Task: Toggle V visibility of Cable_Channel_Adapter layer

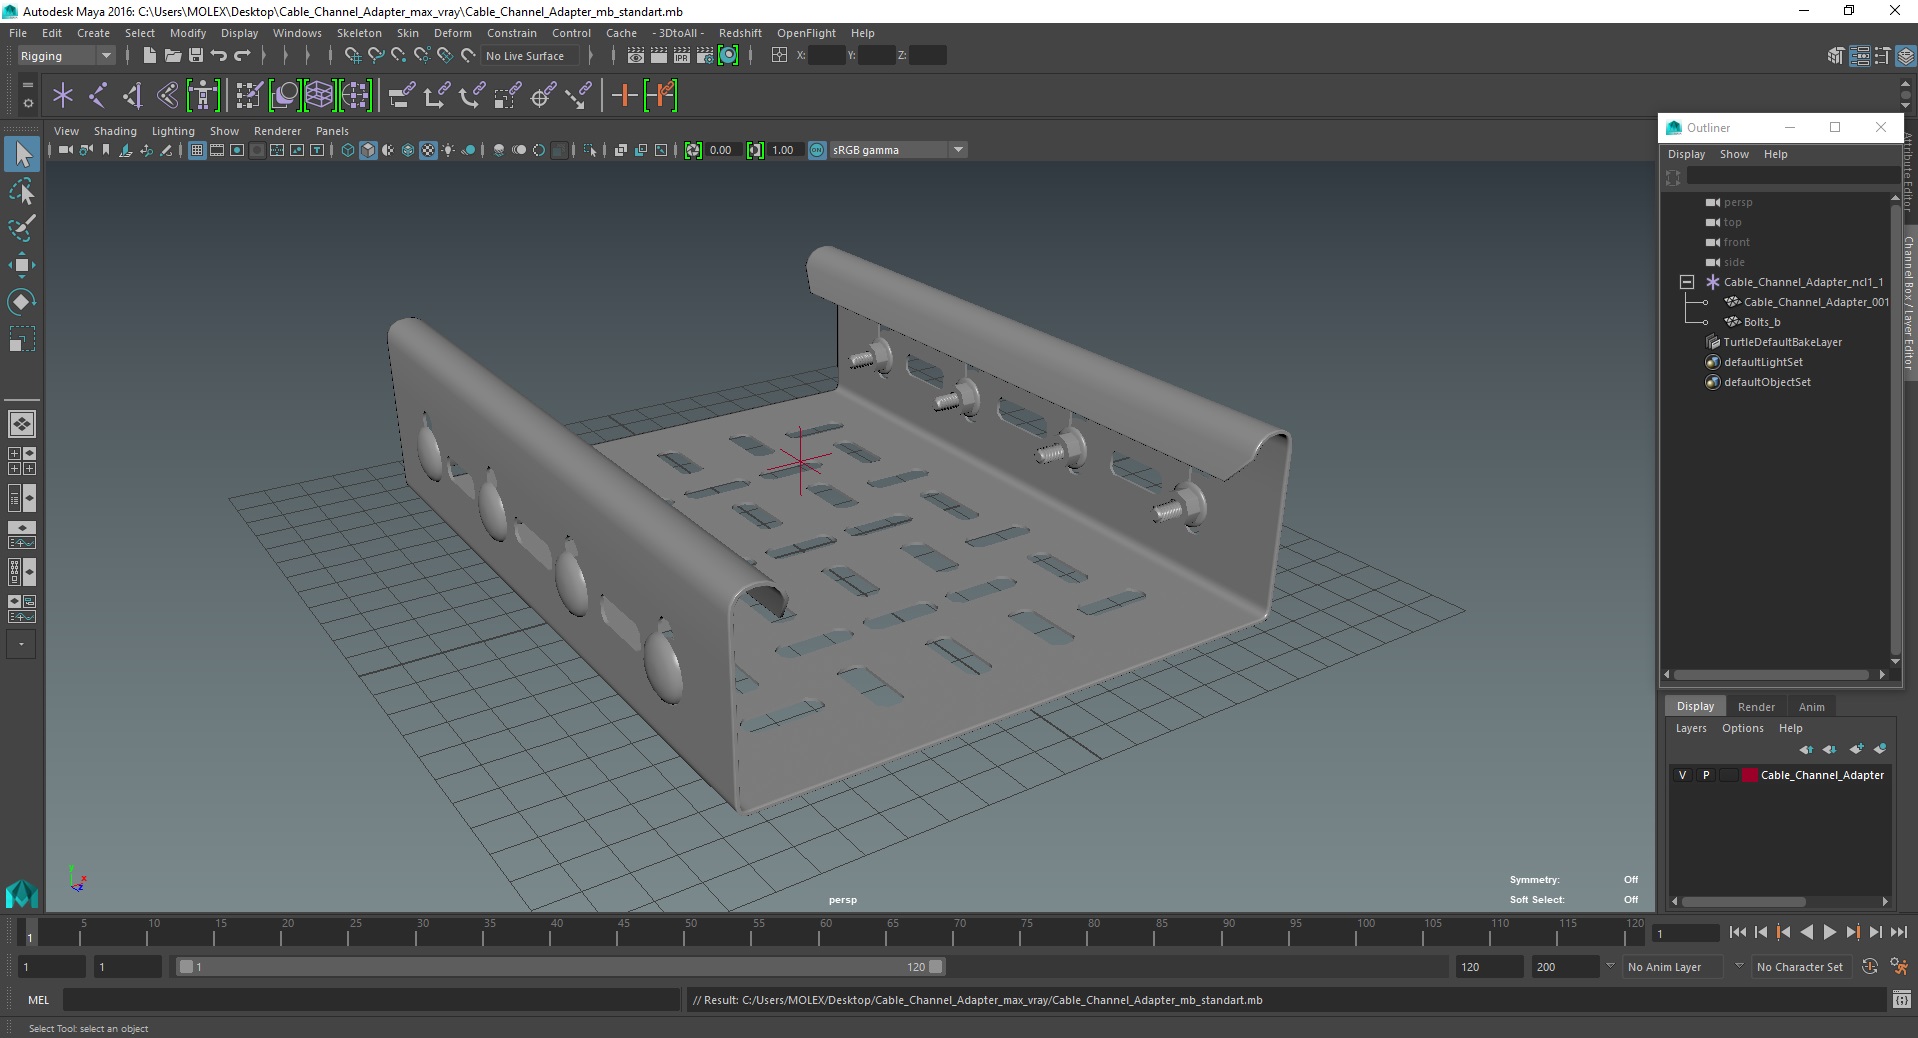Action: pyautogui.click(x=1682, y=775)
